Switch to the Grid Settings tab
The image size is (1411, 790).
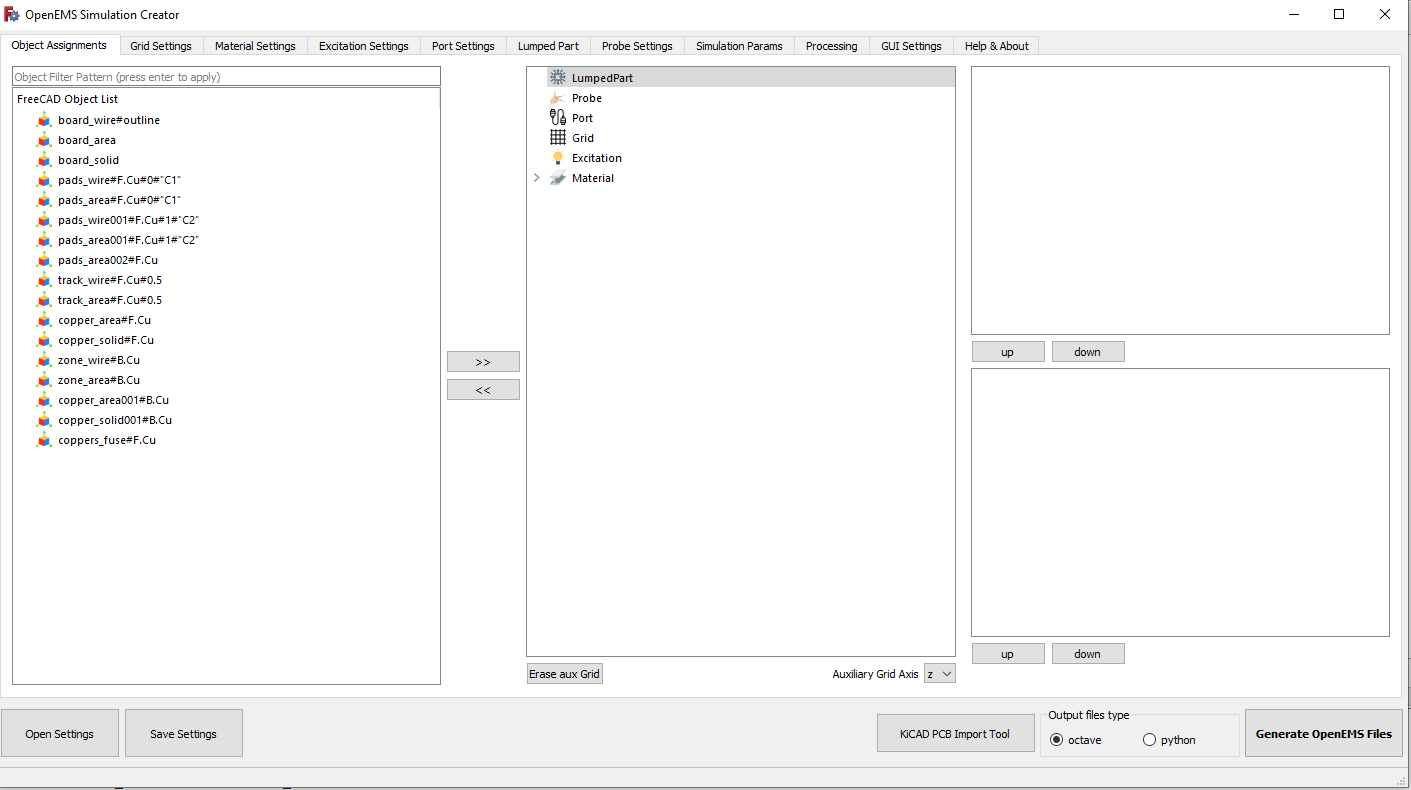pos(161,46)
